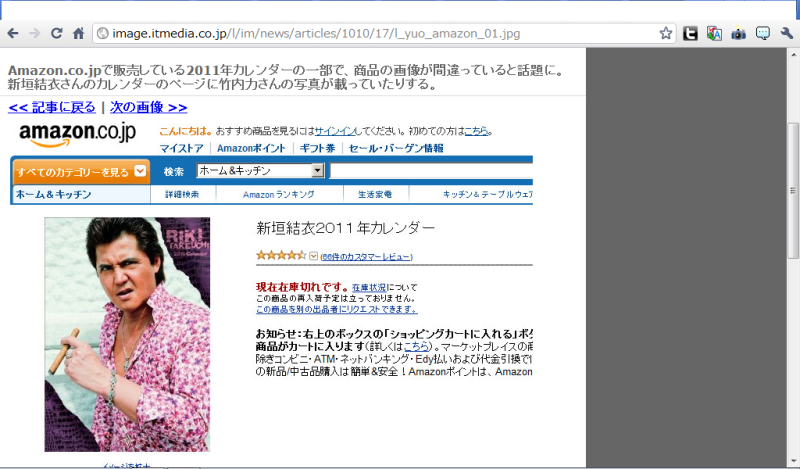Select the 生活家電 tab
This screenshot has height=469, width=800.
pos(374,194)
